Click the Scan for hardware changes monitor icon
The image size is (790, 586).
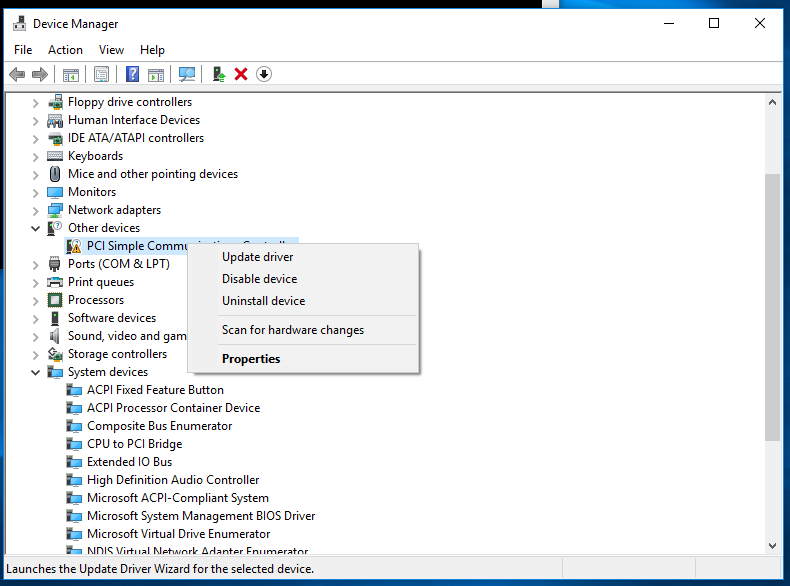pos(186,74)
